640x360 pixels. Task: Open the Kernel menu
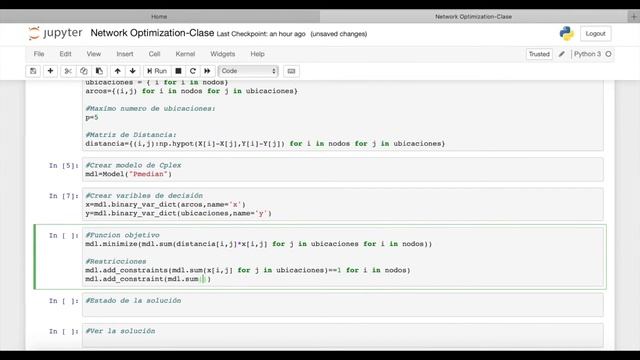click(x=185, y=54)
